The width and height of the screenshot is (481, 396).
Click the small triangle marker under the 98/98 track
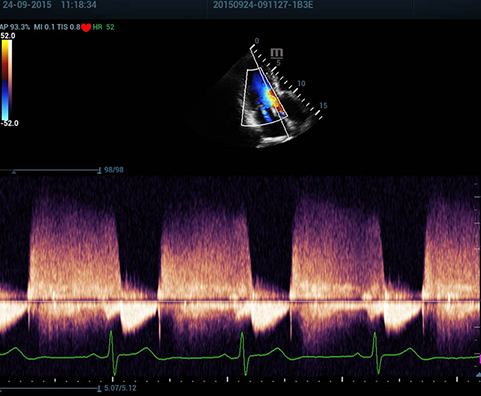[14, 172]
